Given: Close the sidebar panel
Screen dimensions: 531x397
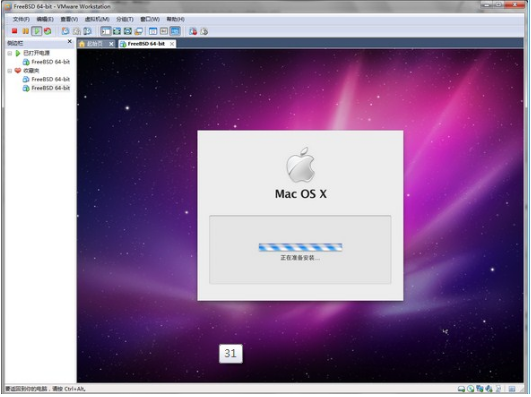Looking at the screenshot, I should click(x=69, y=41).
